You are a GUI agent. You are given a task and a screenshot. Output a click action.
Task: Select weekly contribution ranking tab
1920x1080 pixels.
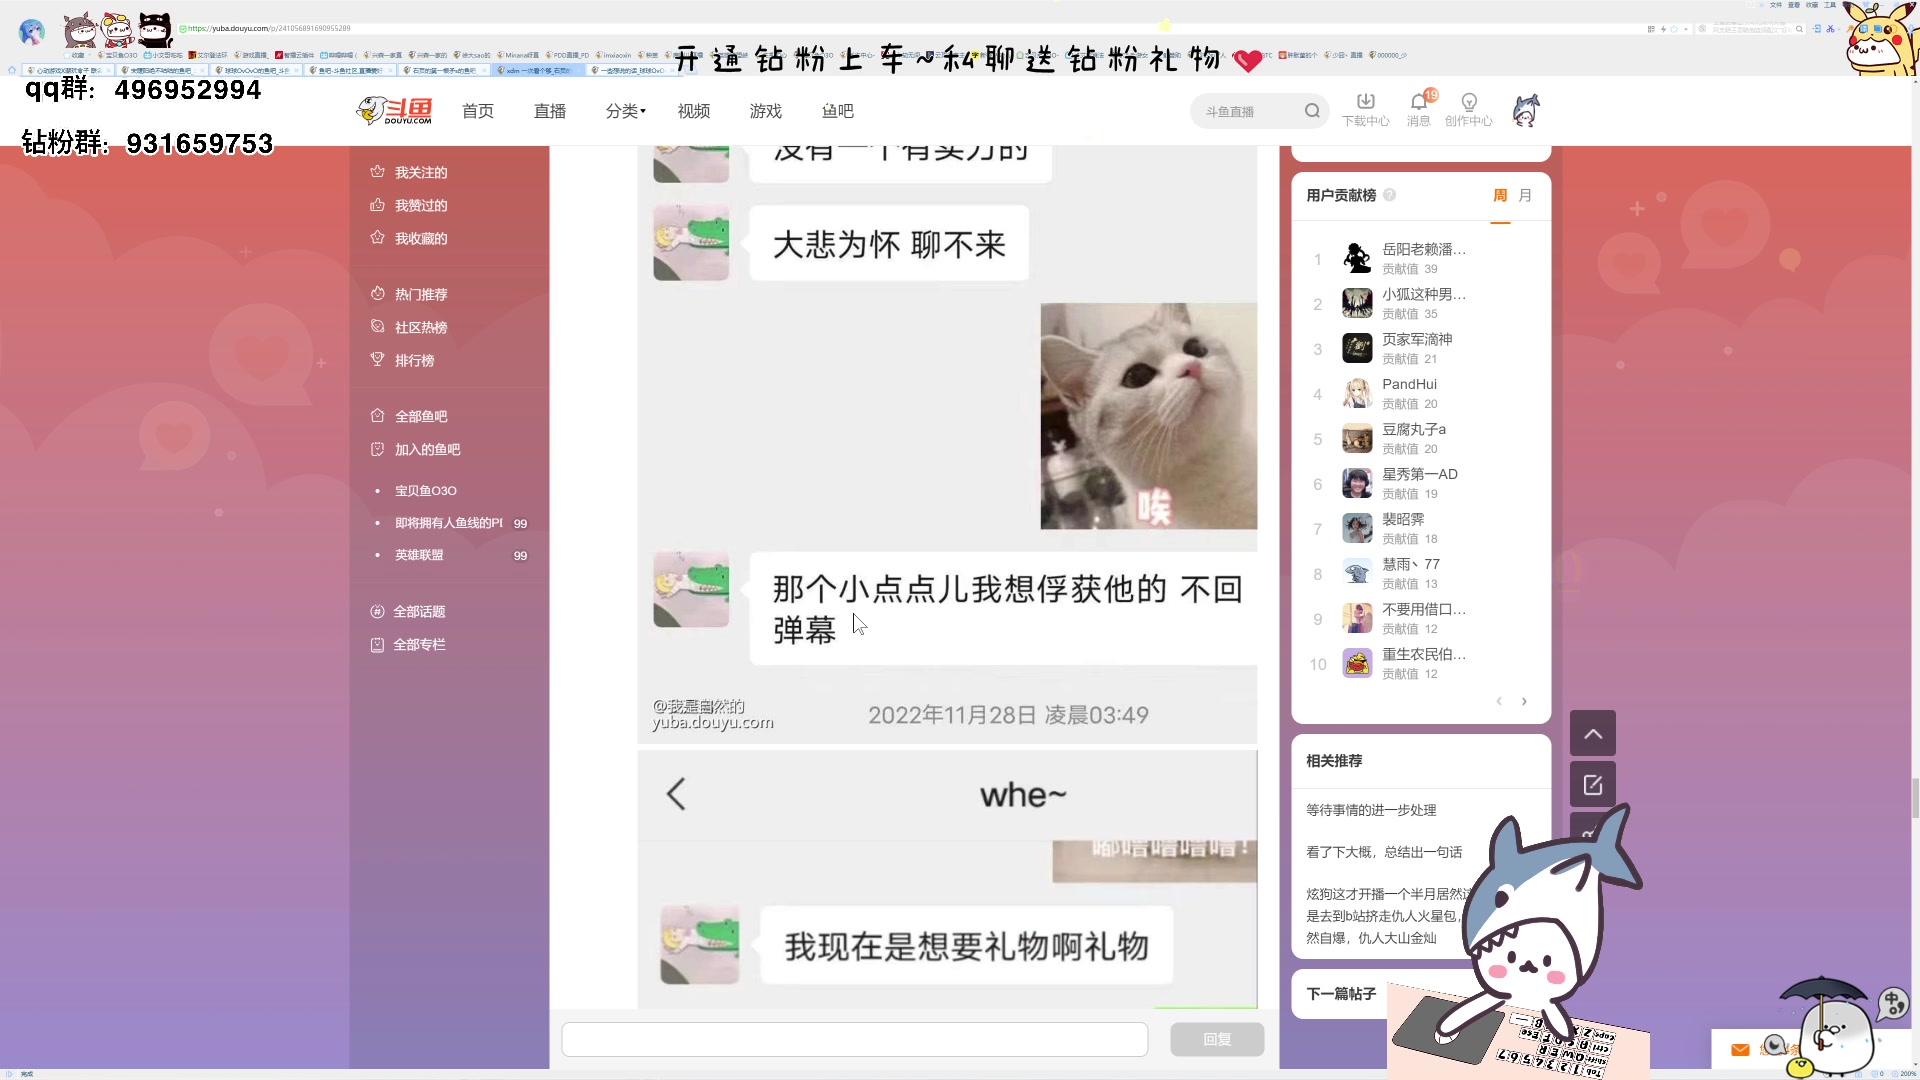point(1500,195)
